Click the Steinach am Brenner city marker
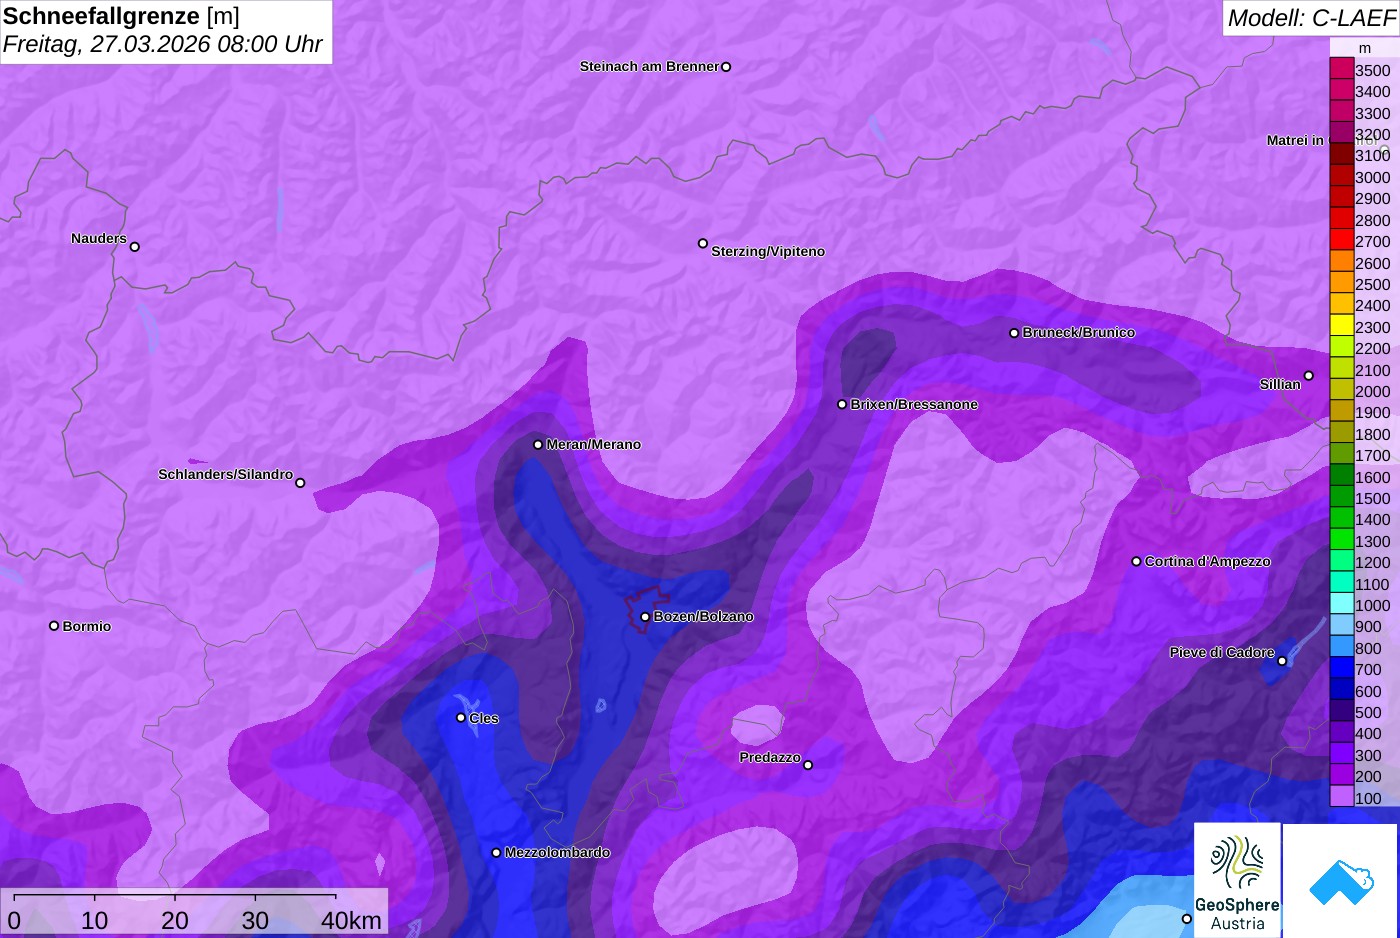The image size is (1400, 938). [726, 67]
